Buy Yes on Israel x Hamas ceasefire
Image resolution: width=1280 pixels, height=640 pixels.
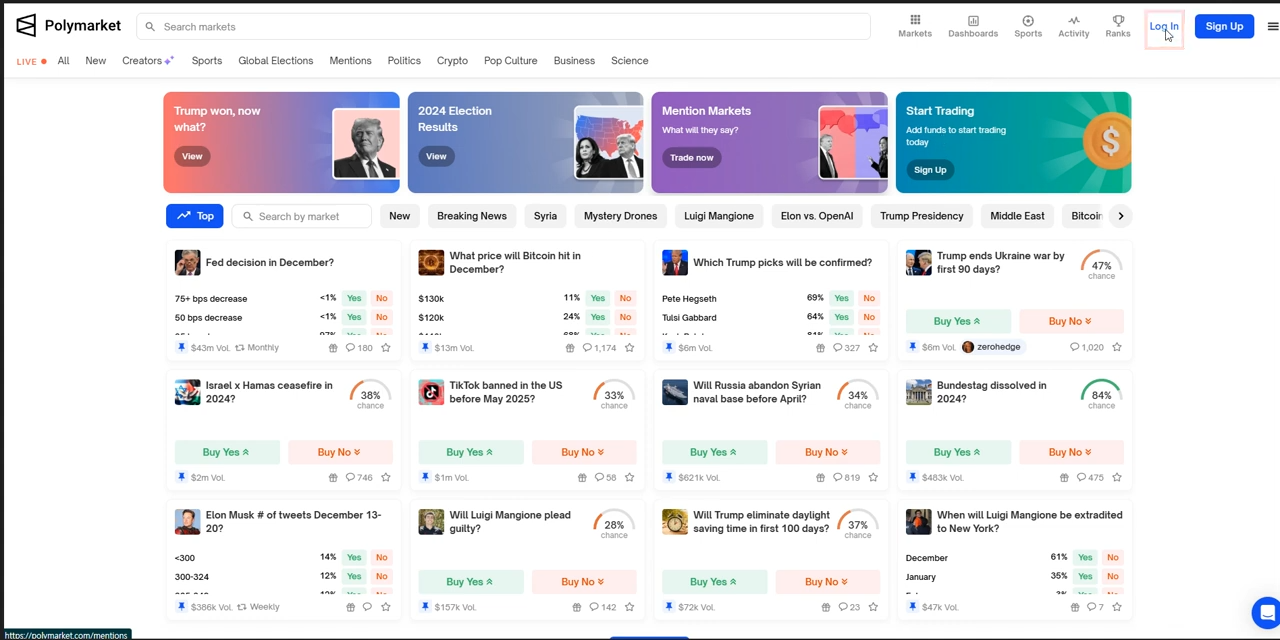point(226,452)
